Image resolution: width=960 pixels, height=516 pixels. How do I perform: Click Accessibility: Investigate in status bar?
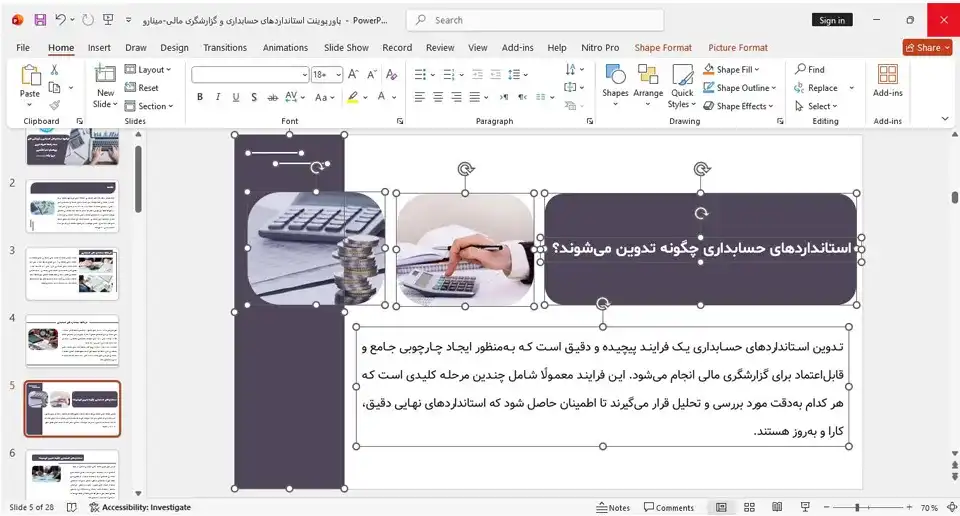click(140, 507)
